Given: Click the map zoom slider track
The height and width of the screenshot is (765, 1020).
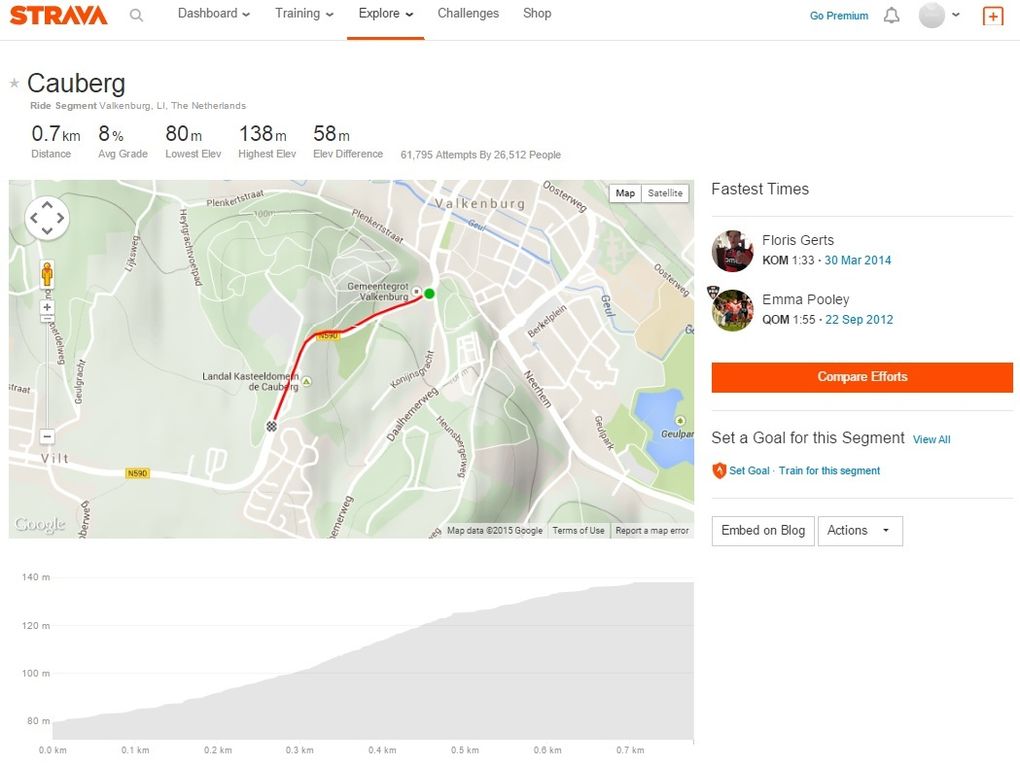Looking at the screenshot, I should tap(47, 370).
